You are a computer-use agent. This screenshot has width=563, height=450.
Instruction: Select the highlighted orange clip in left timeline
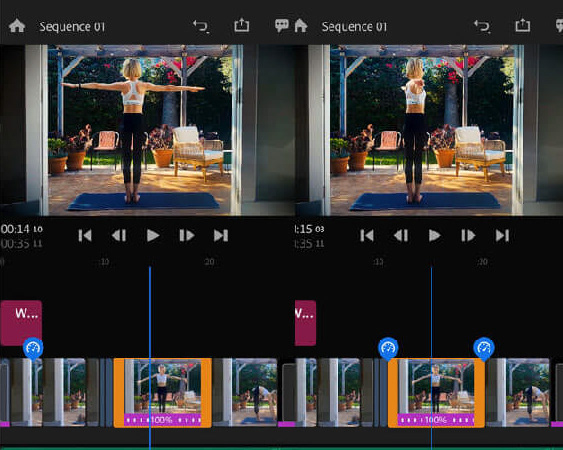[x=163, y=393]
